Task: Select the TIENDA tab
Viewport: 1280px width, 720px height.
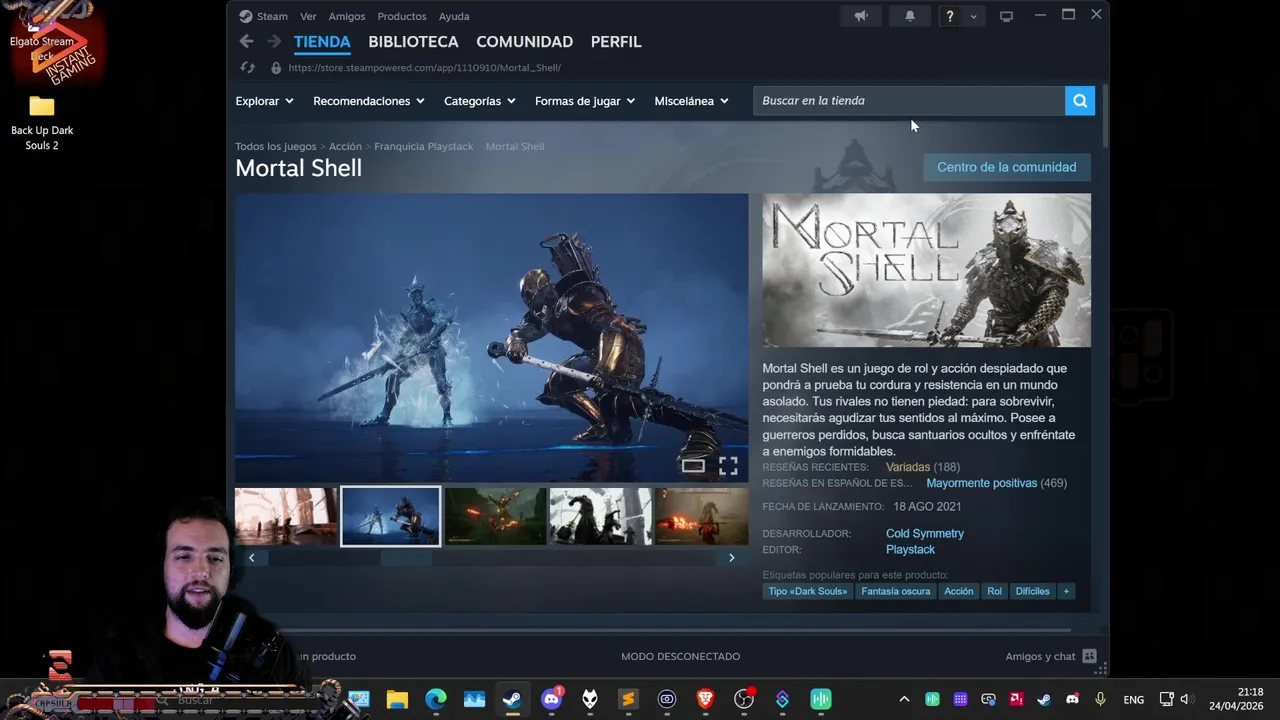Action: pyautogui.click(x=322, y=42)
